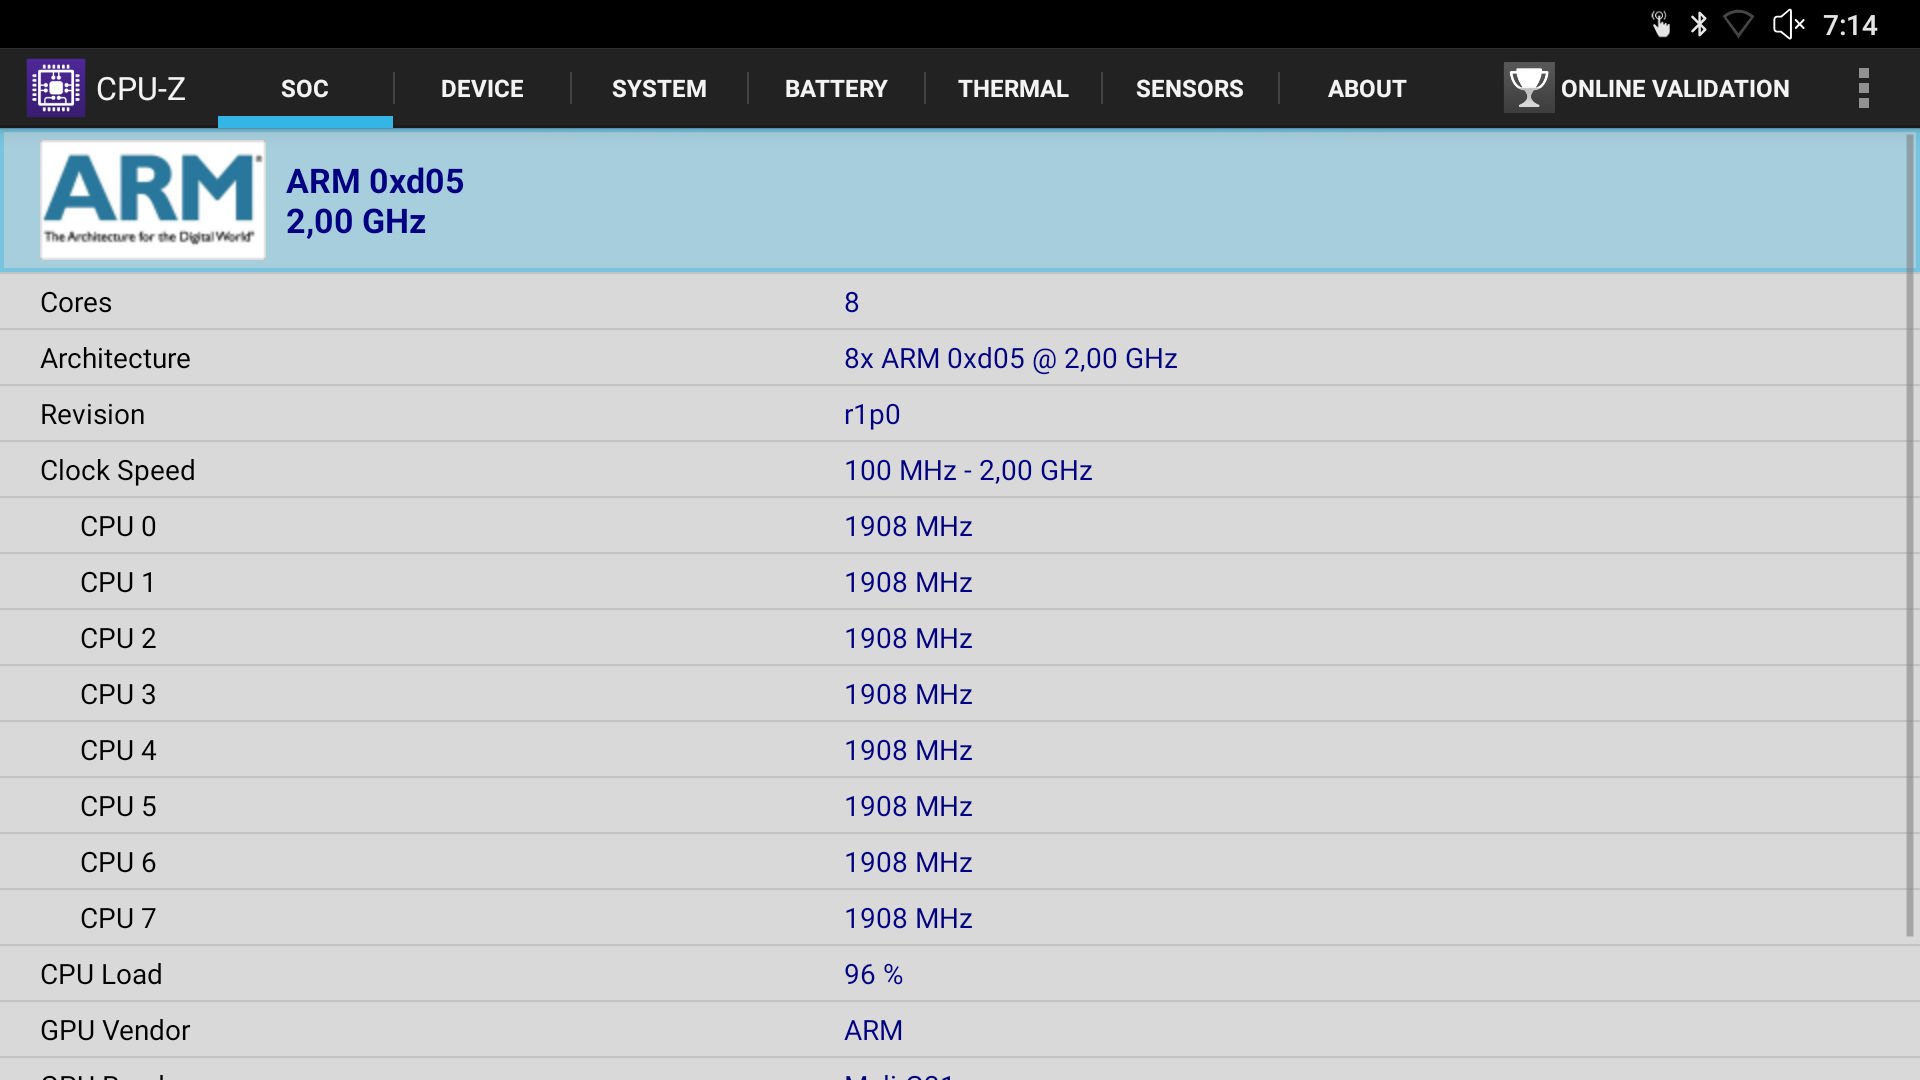Select the CPU 6 row label

[118, 862]
